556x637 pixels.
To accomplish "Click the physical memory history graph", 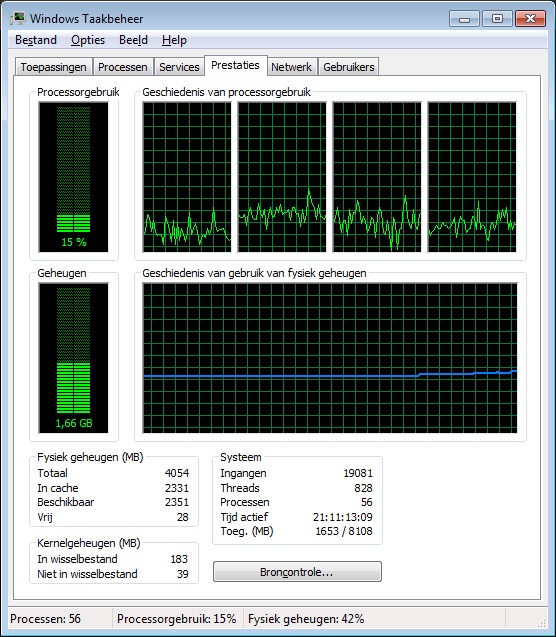I will tap(330, 358).
